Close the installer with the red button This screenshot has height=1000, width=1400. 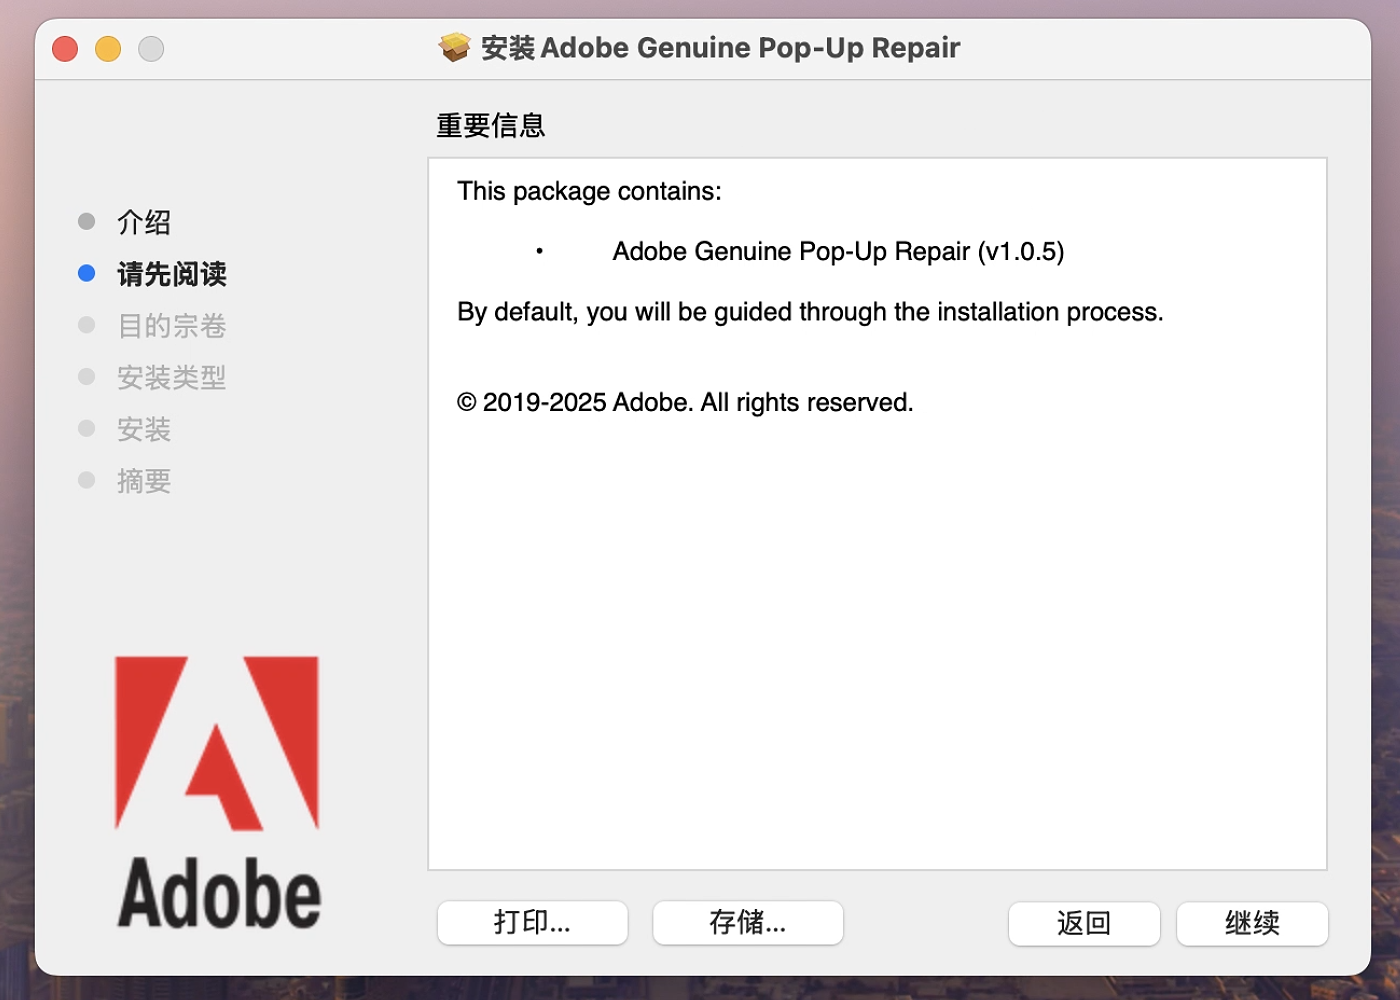click(65, 48)
